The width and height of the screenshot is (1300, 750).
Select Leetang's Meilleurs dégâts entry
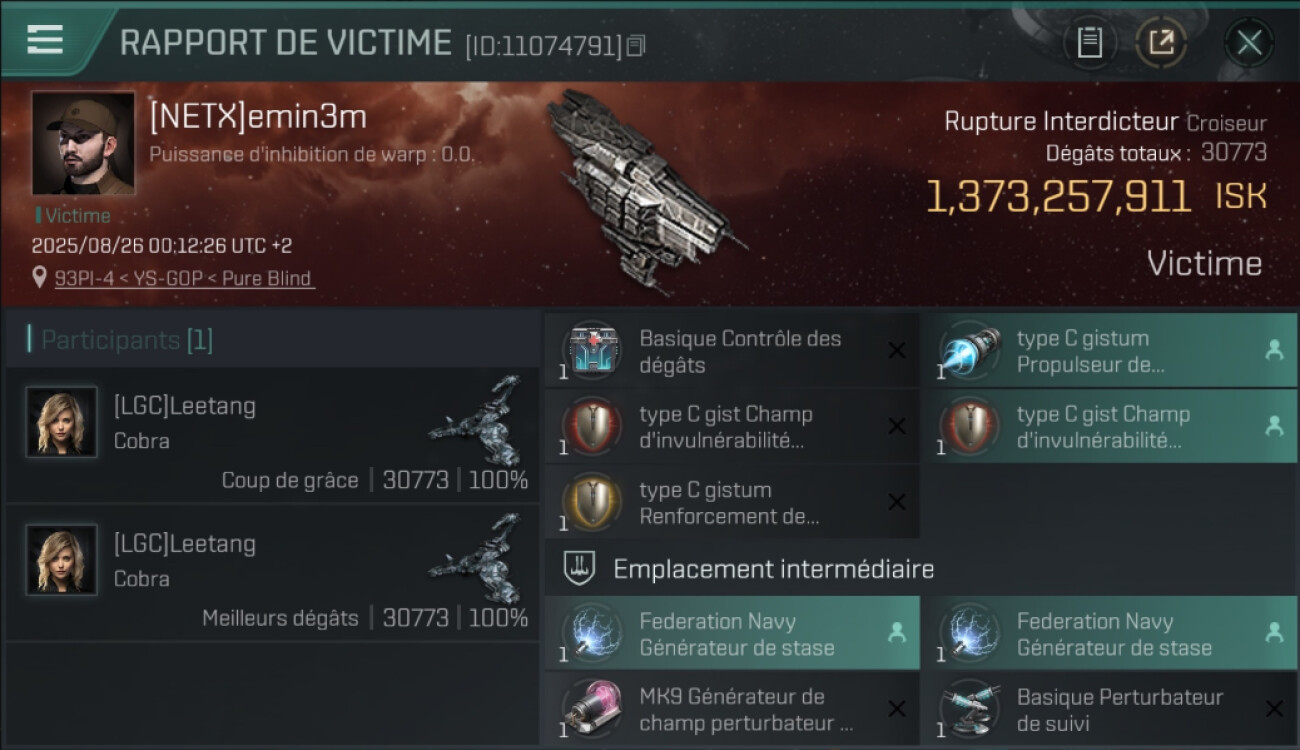272,573
